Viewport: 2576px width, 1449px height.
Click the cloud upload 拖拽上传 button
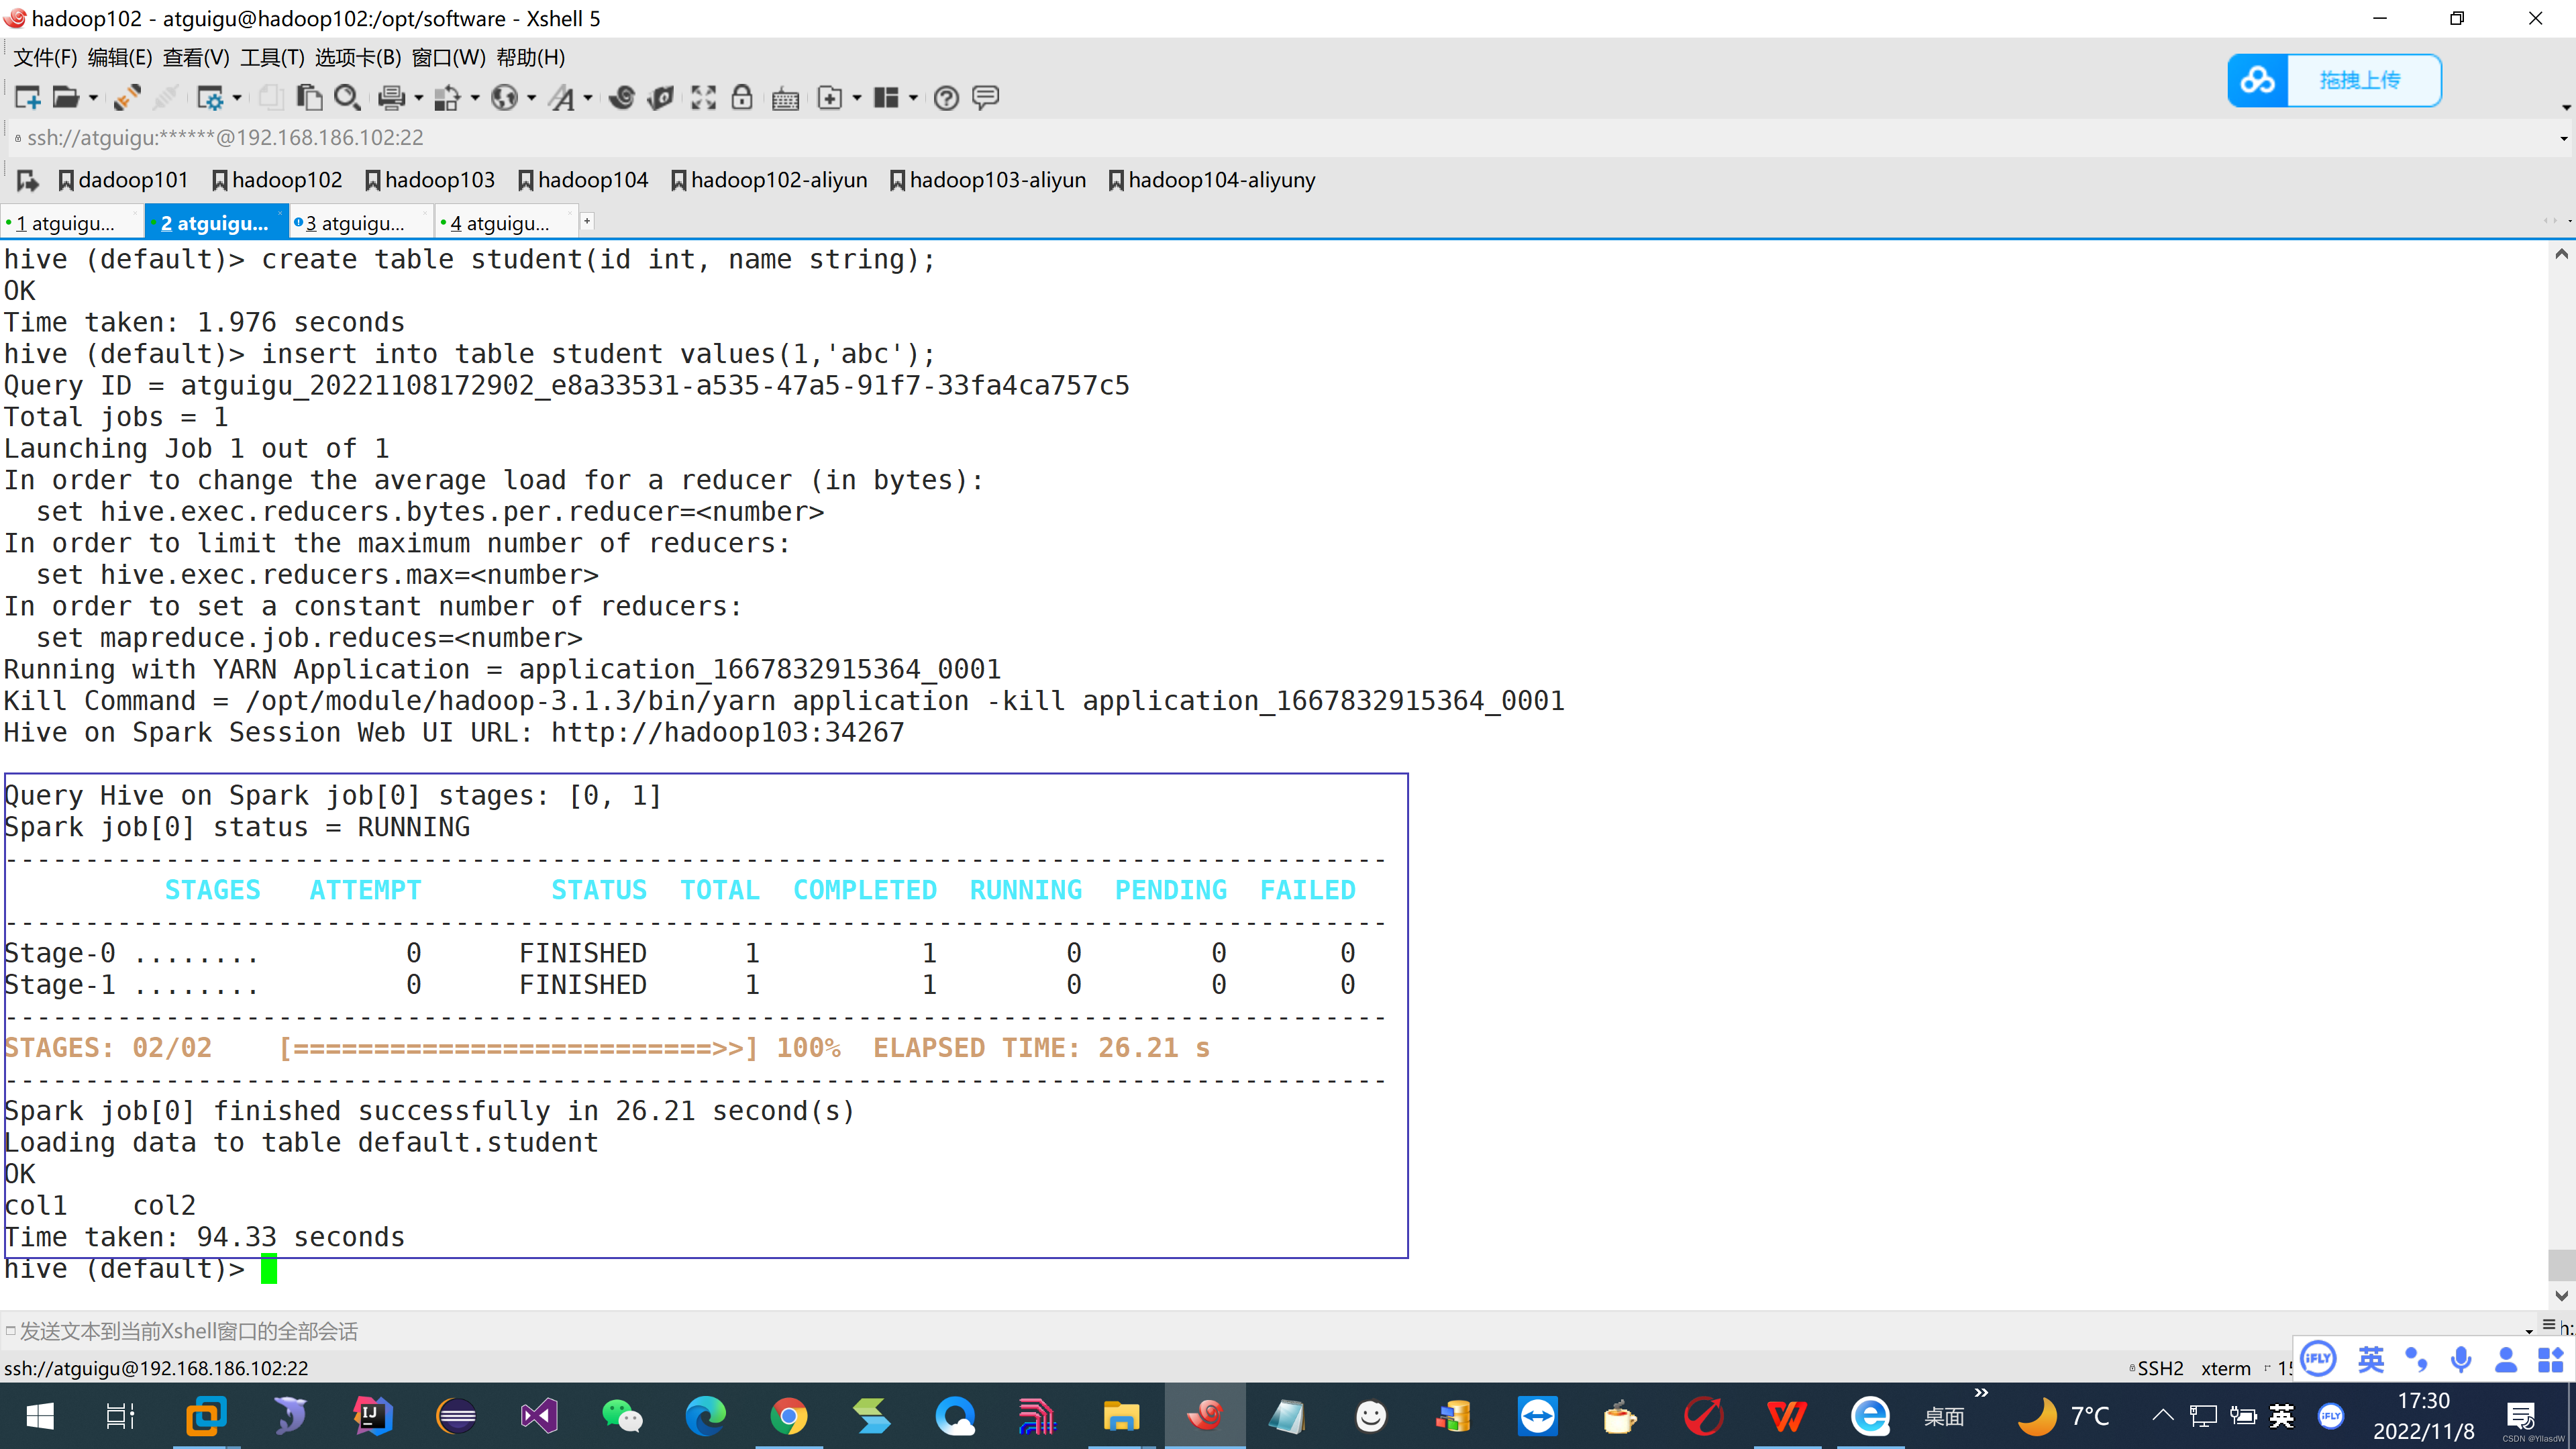(x=2334, y=80)
